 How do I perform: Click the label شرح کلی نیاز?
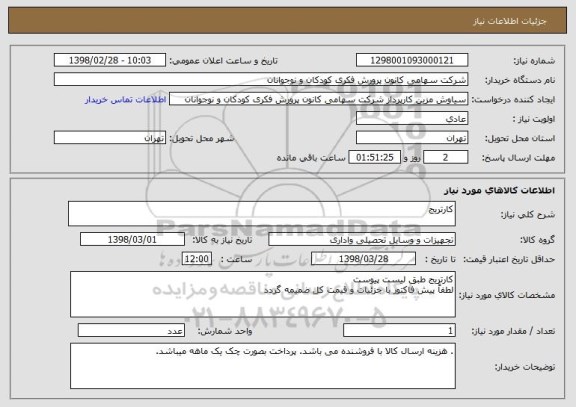point(528,215)
